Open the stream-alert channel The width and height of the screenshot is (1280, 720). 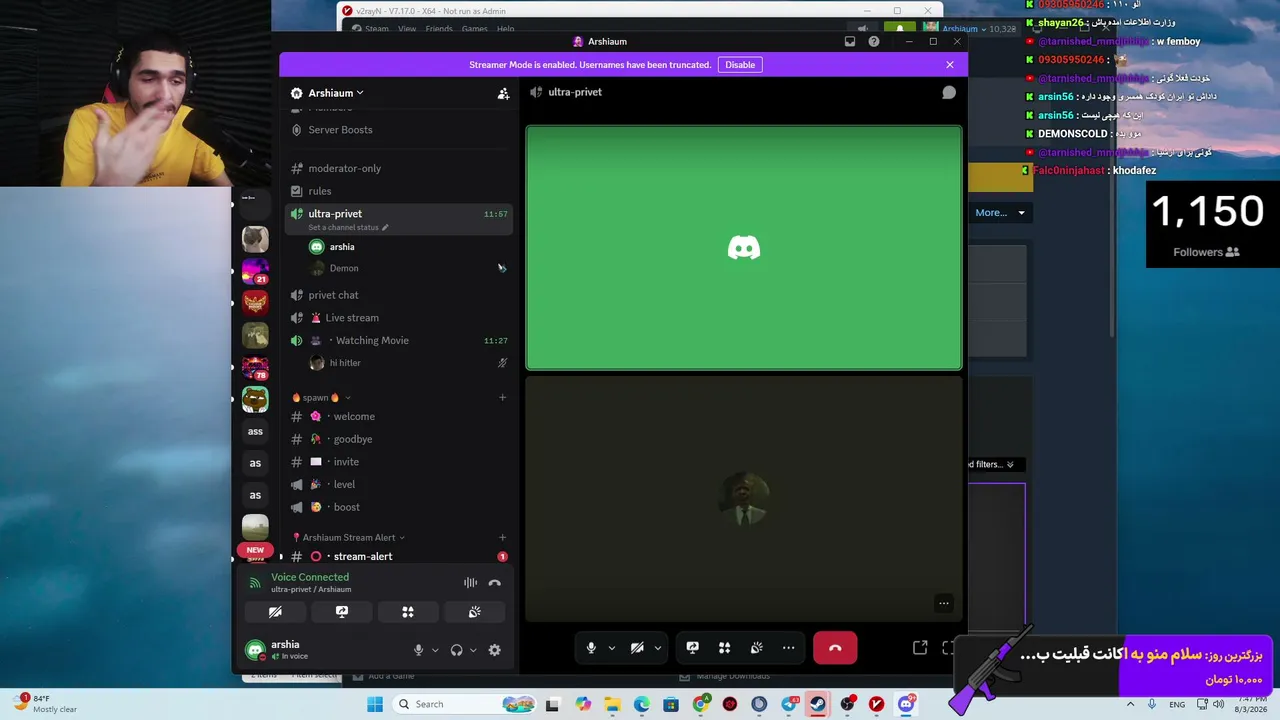(x=399, y=557)
